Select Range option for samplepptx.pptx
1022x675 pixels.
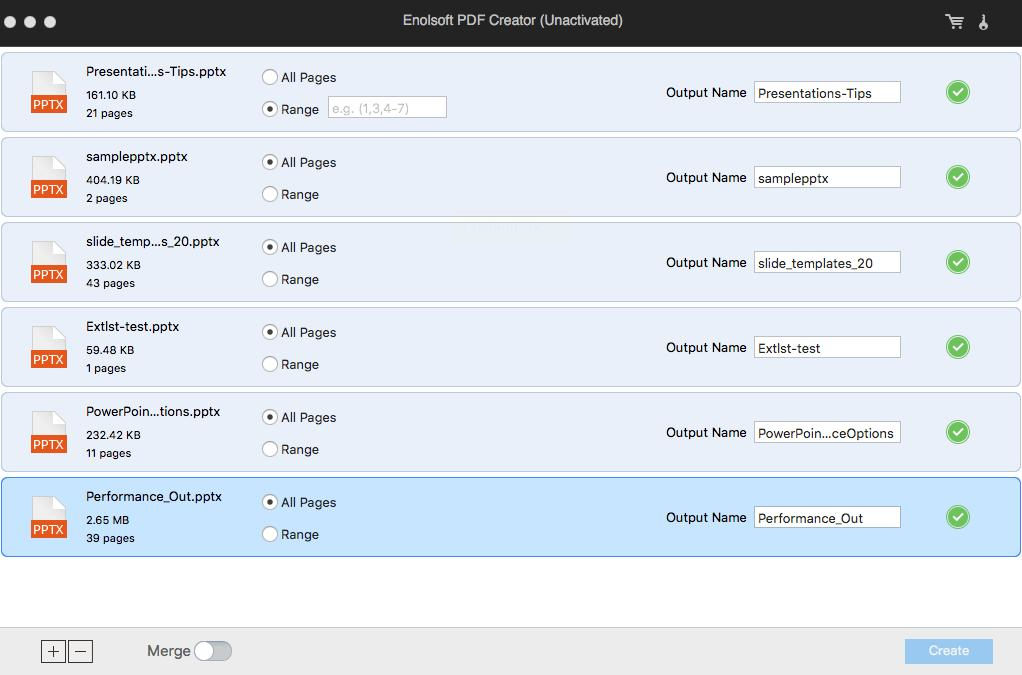point(270,194)
